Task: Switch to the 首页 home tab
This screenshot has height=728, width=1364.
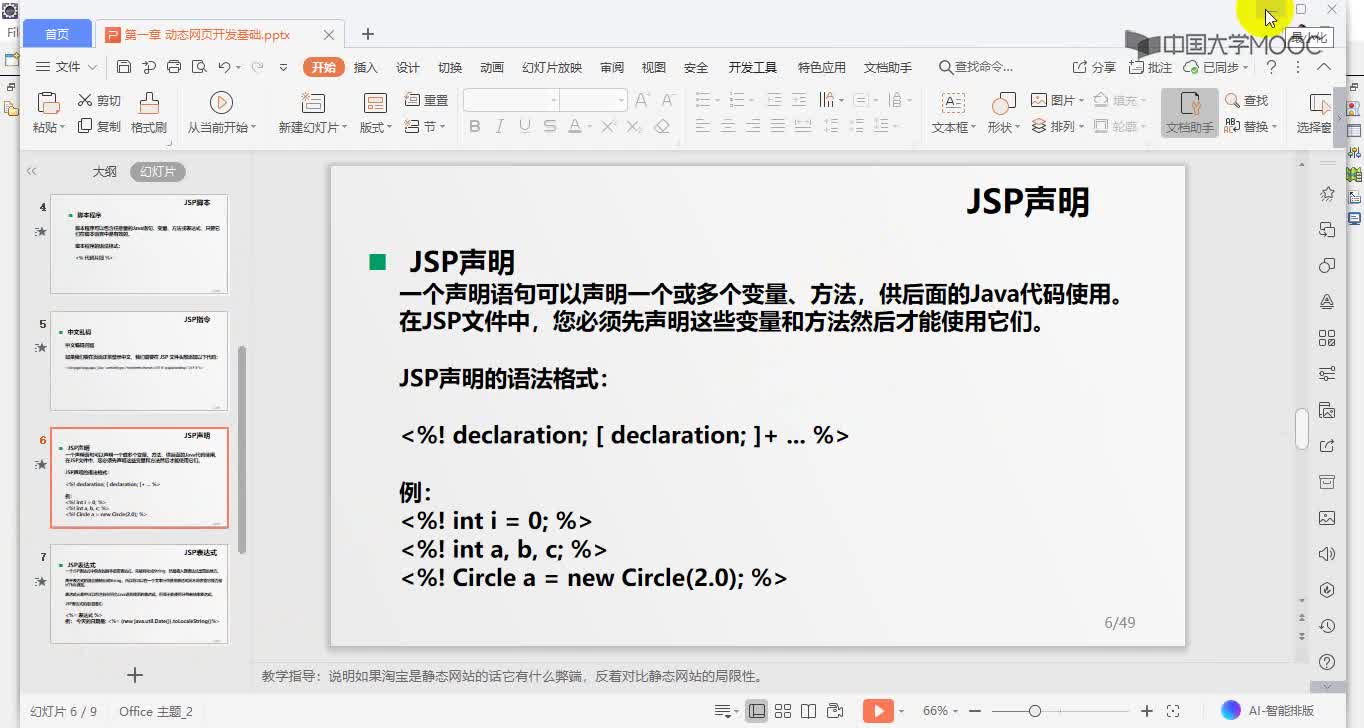Action: [x=57, y=34]
